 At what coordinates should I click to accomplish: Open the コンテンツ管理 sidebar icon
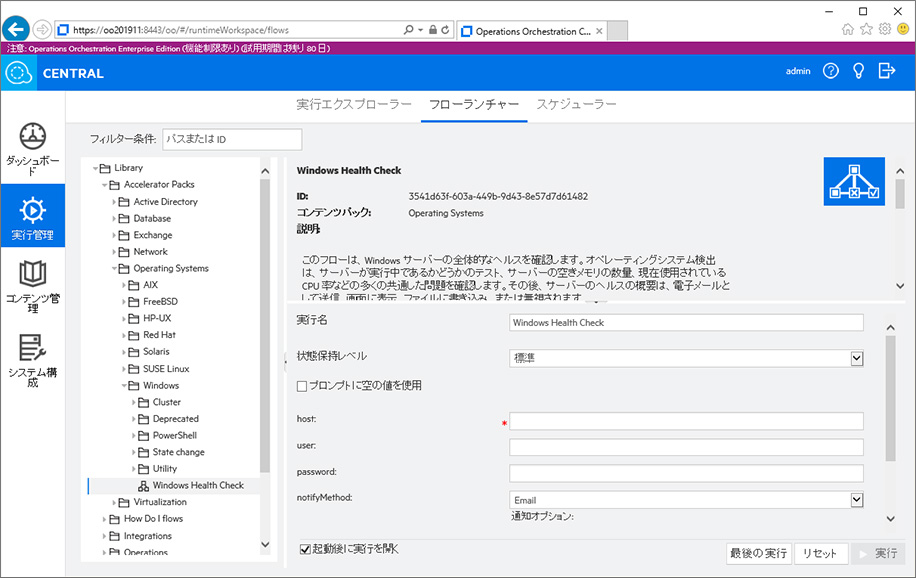pyautogui.click(x=33, y=283)
